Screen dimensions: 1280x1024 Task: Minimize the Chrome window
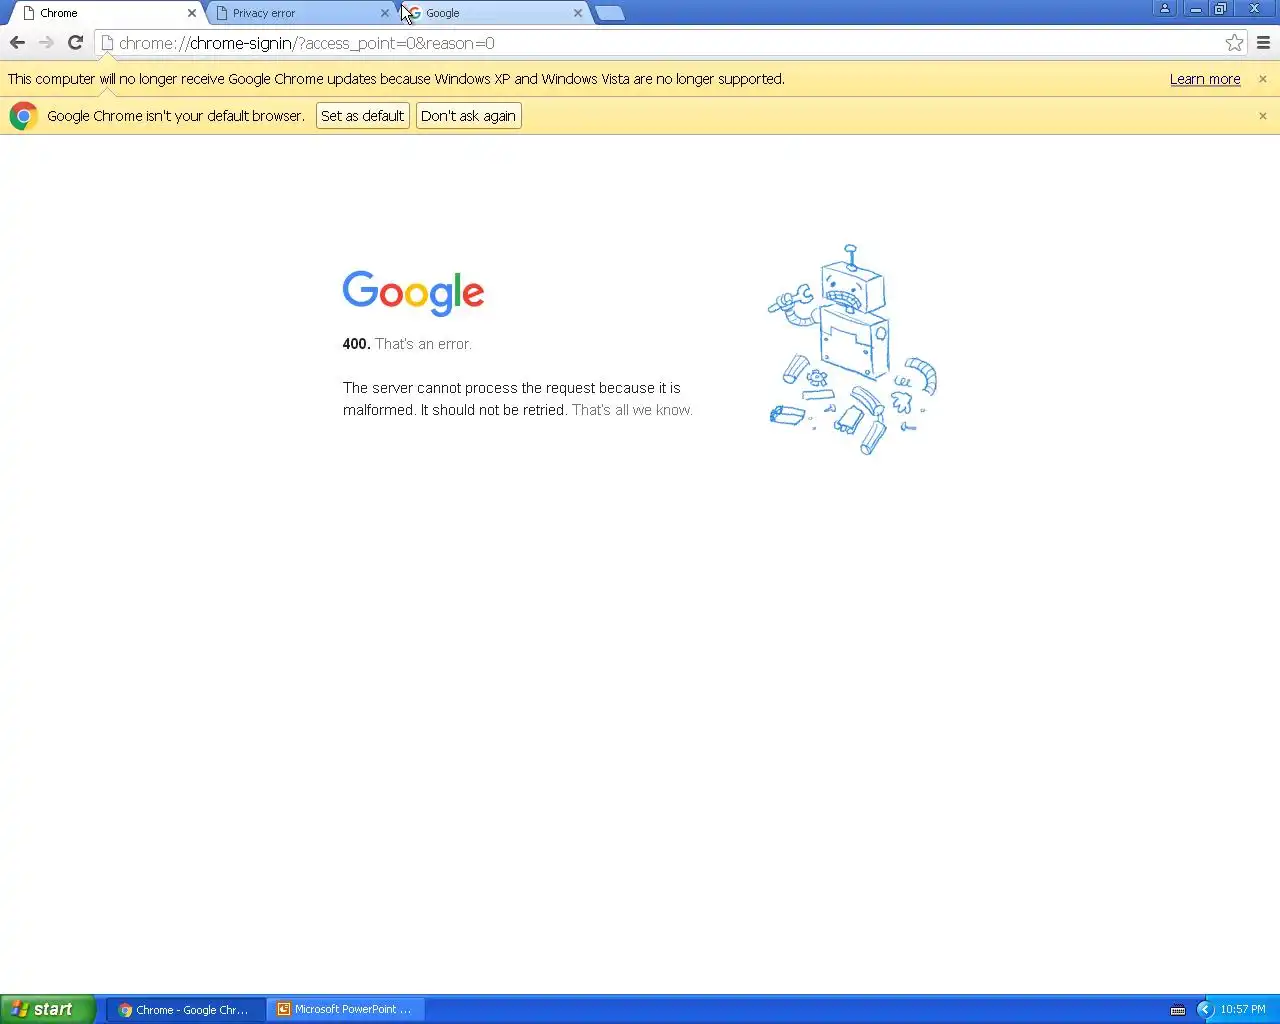coord(1195,8)
